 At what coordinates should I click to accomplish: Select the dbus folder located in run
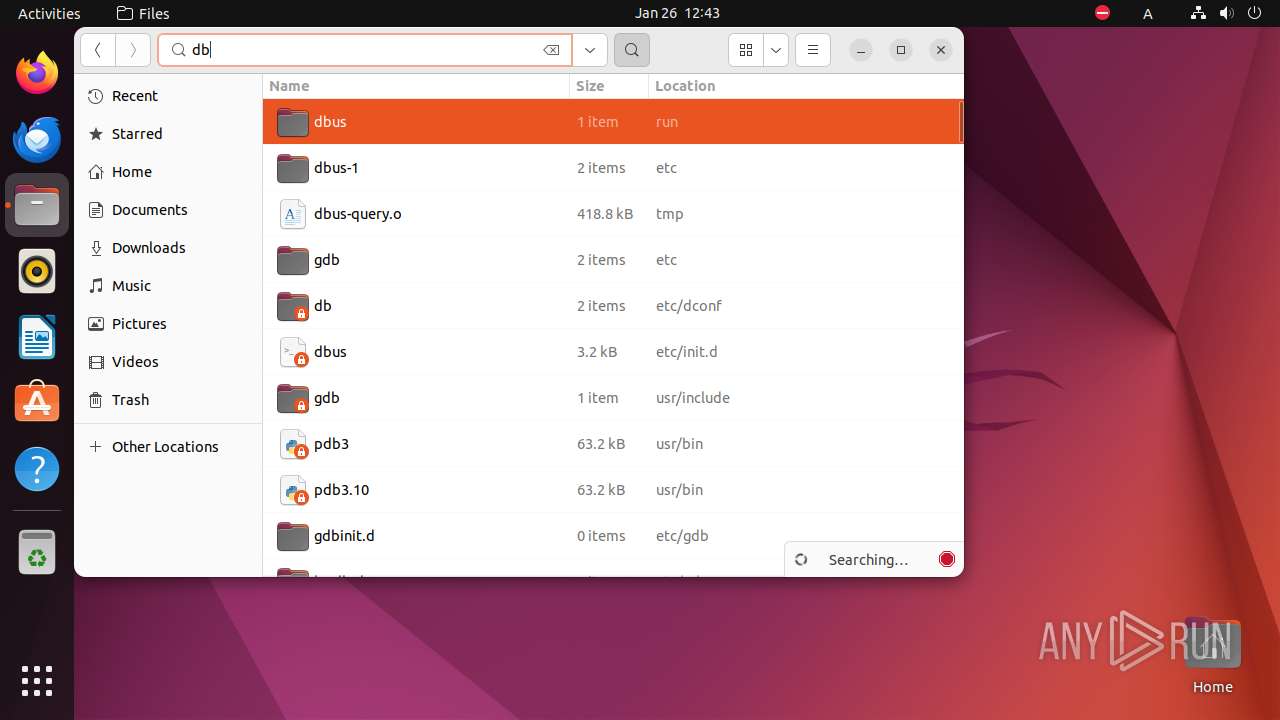611,122
